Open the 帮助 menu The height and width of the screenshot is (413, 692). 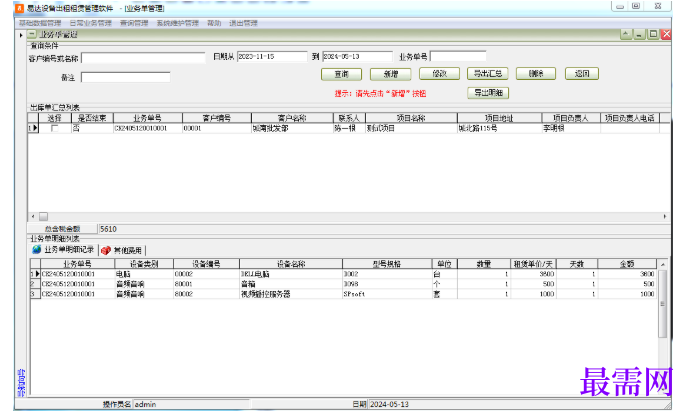(214, 23)
